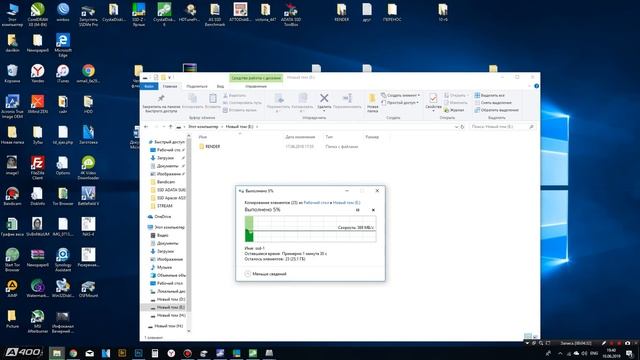Click File Explorer icon on the taskbar
This screenshot has width=640, height=360.
56,353
